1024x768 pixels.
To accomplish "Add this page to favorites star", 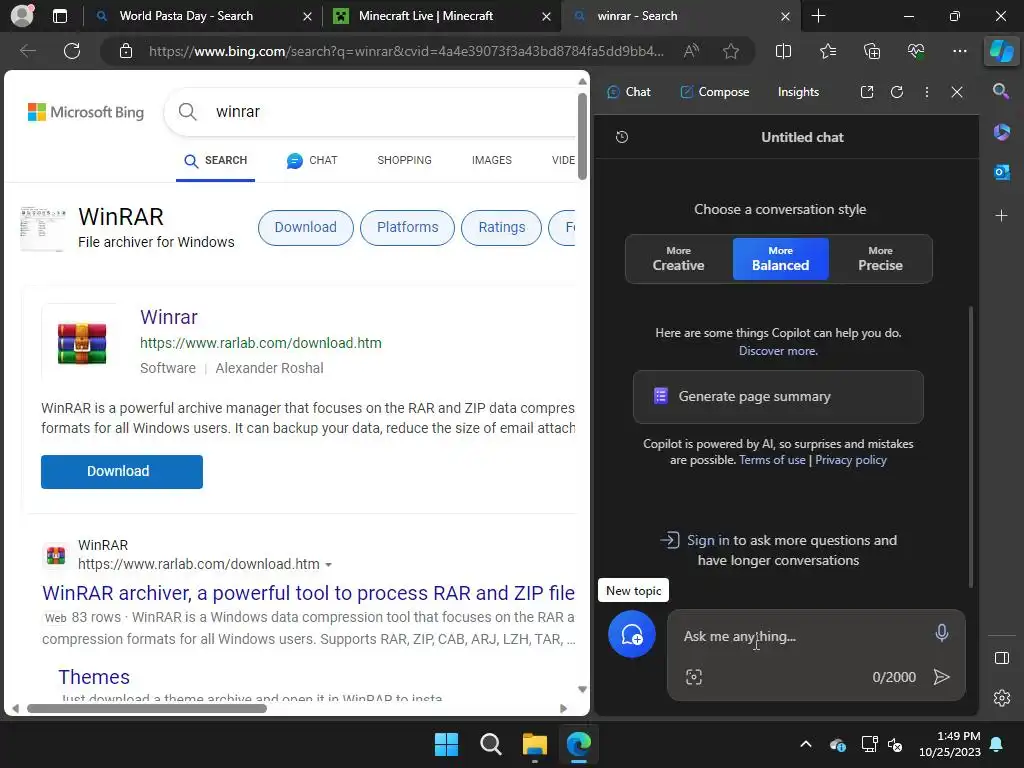I will [x=731, y=51].
